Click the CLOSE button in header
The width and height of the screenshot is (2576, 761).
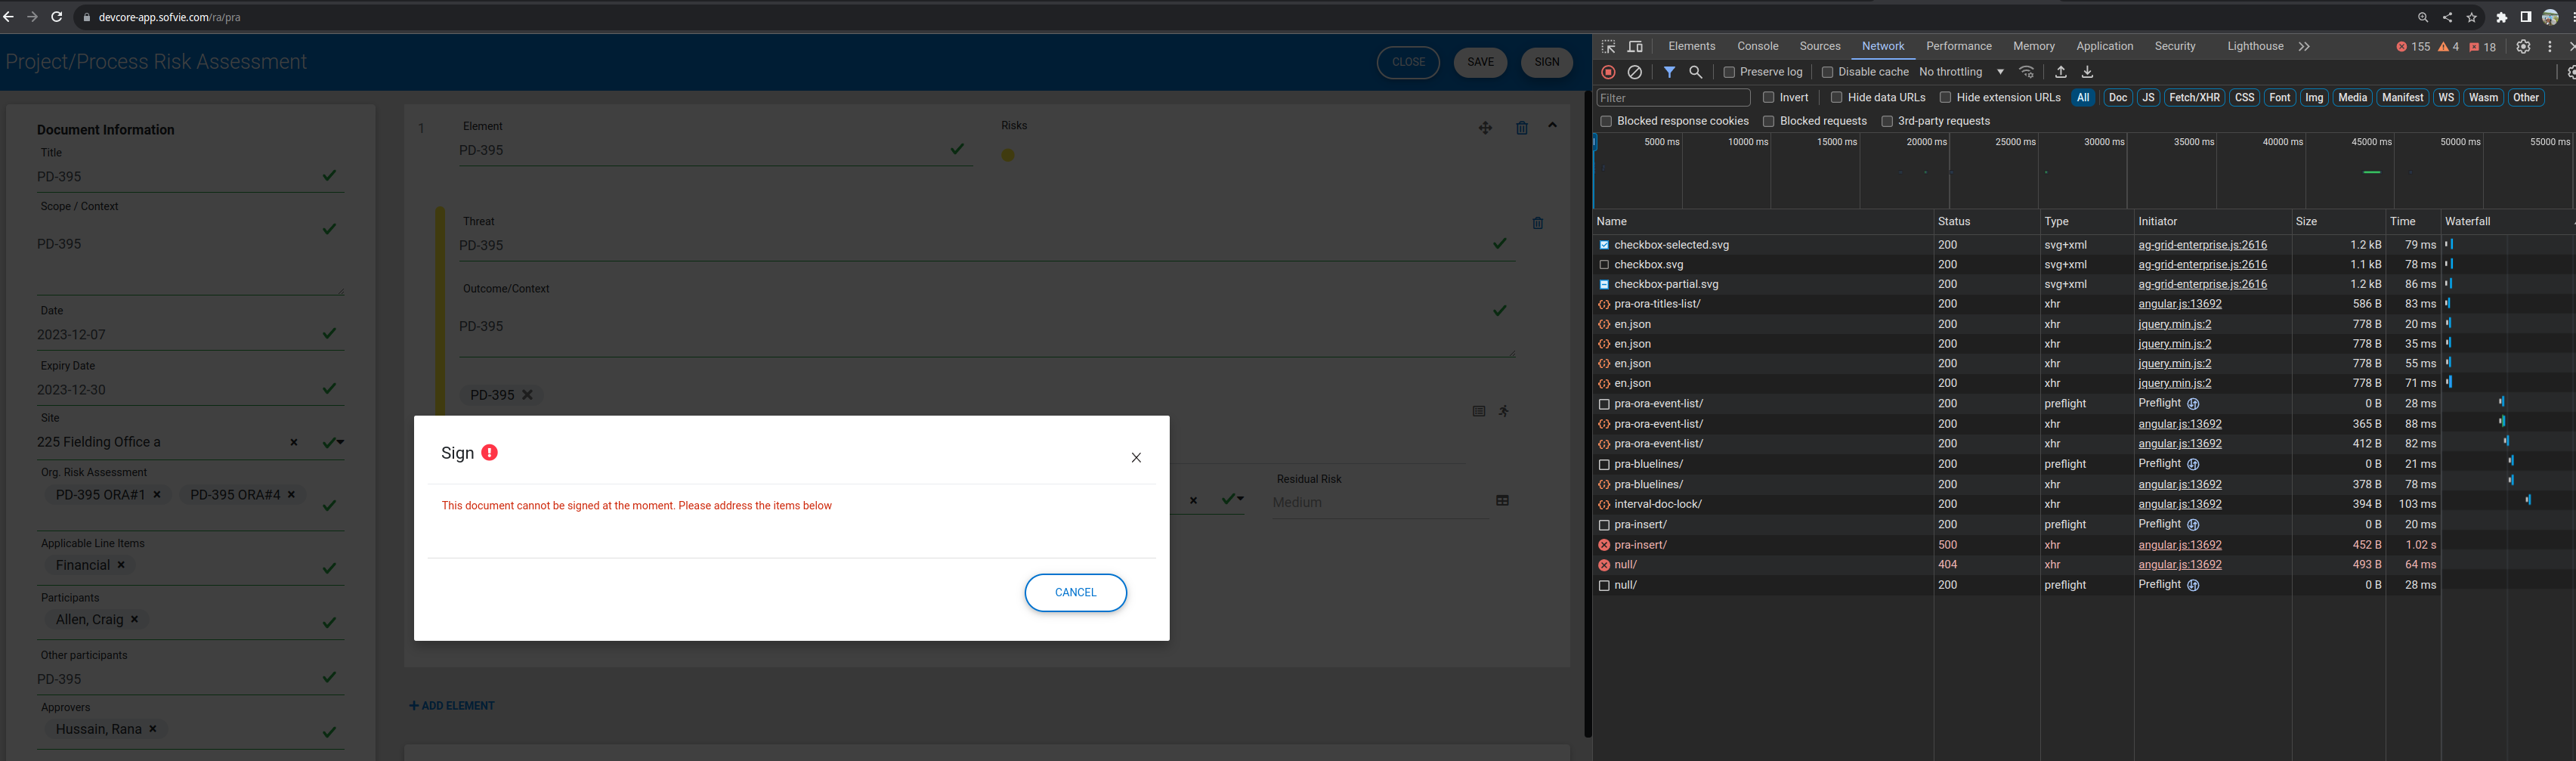tap(1408, 62)
